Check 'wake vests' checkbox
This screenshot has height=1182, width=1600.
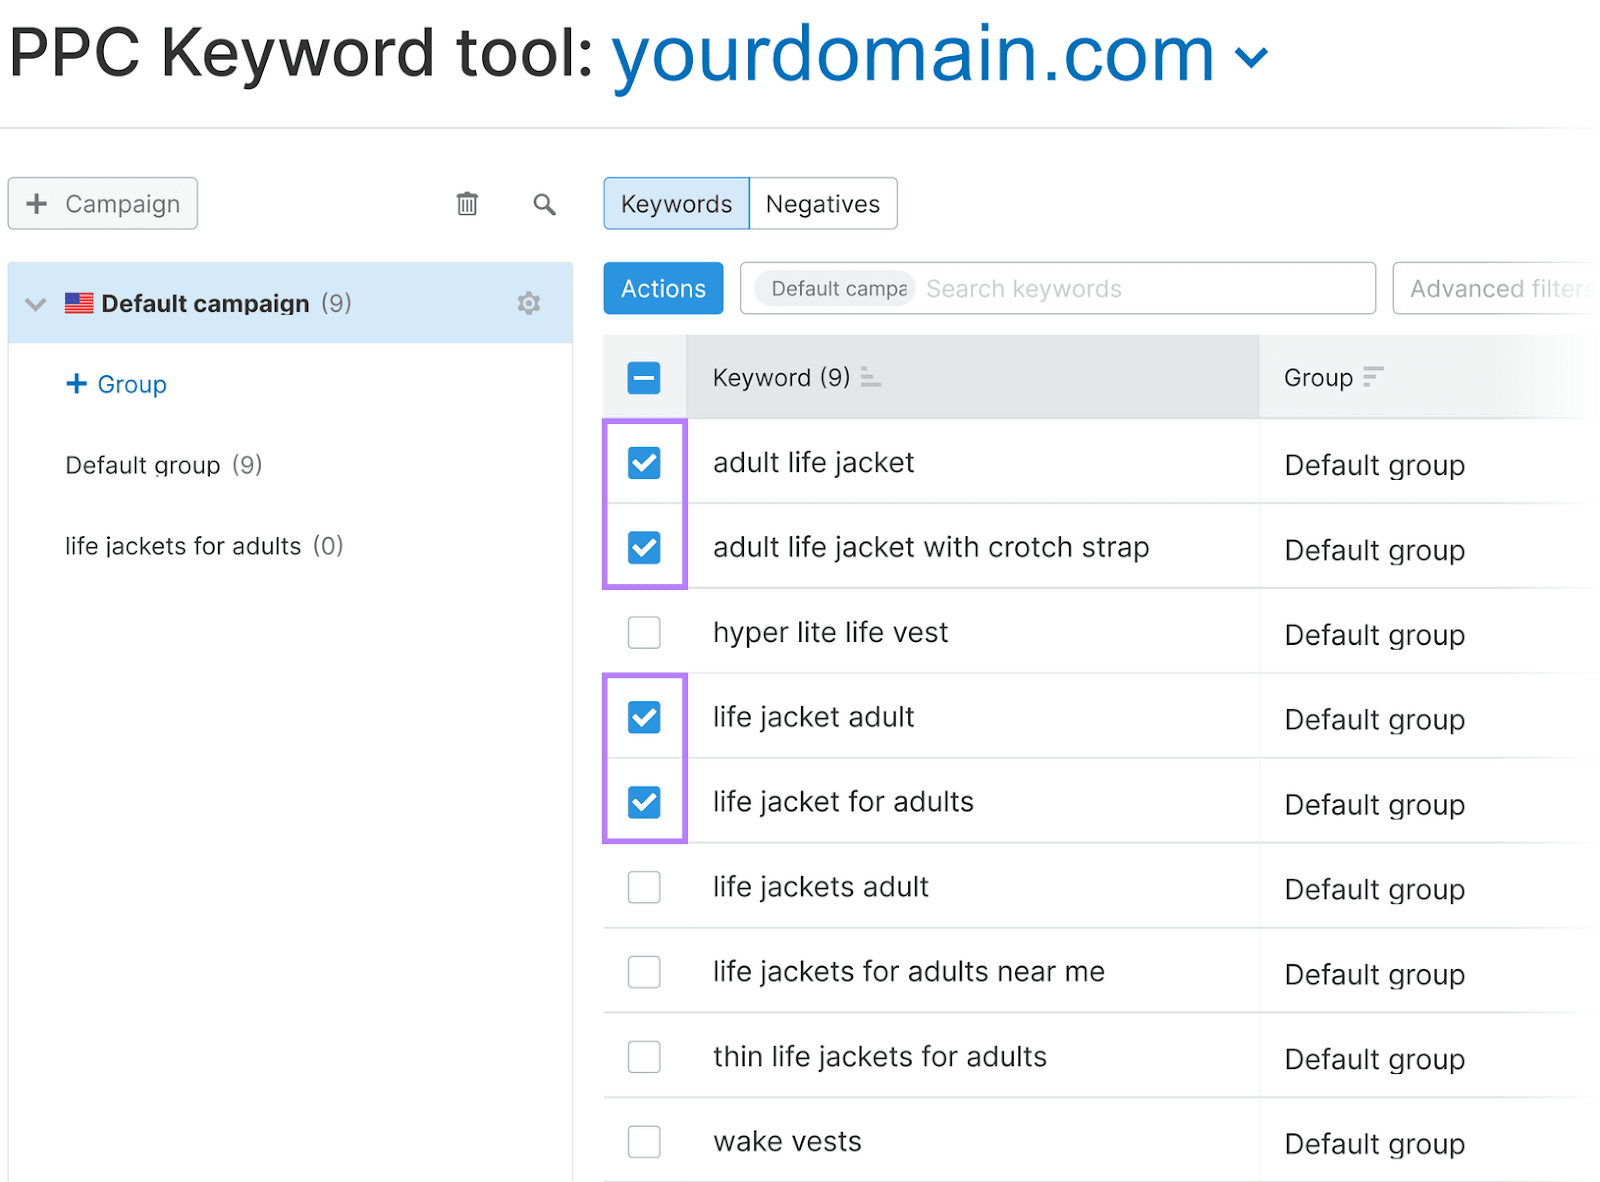[x=644, y=1142]
